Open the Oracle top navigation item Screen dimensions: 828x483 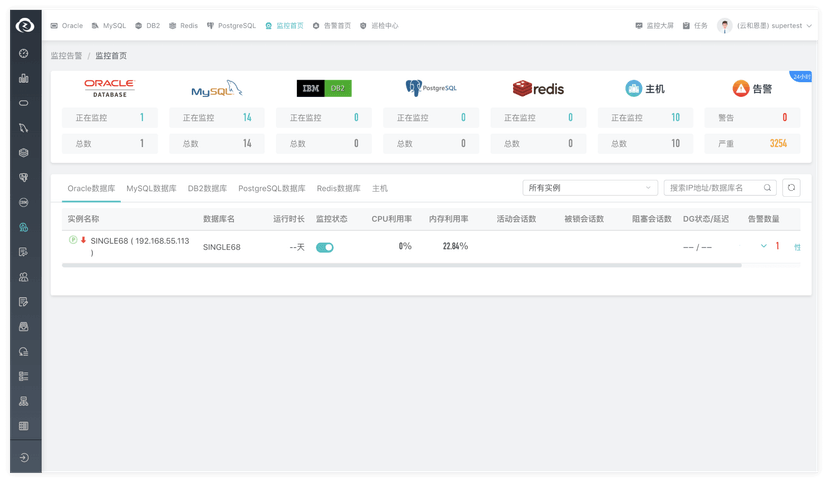click(x=67, y=25)
